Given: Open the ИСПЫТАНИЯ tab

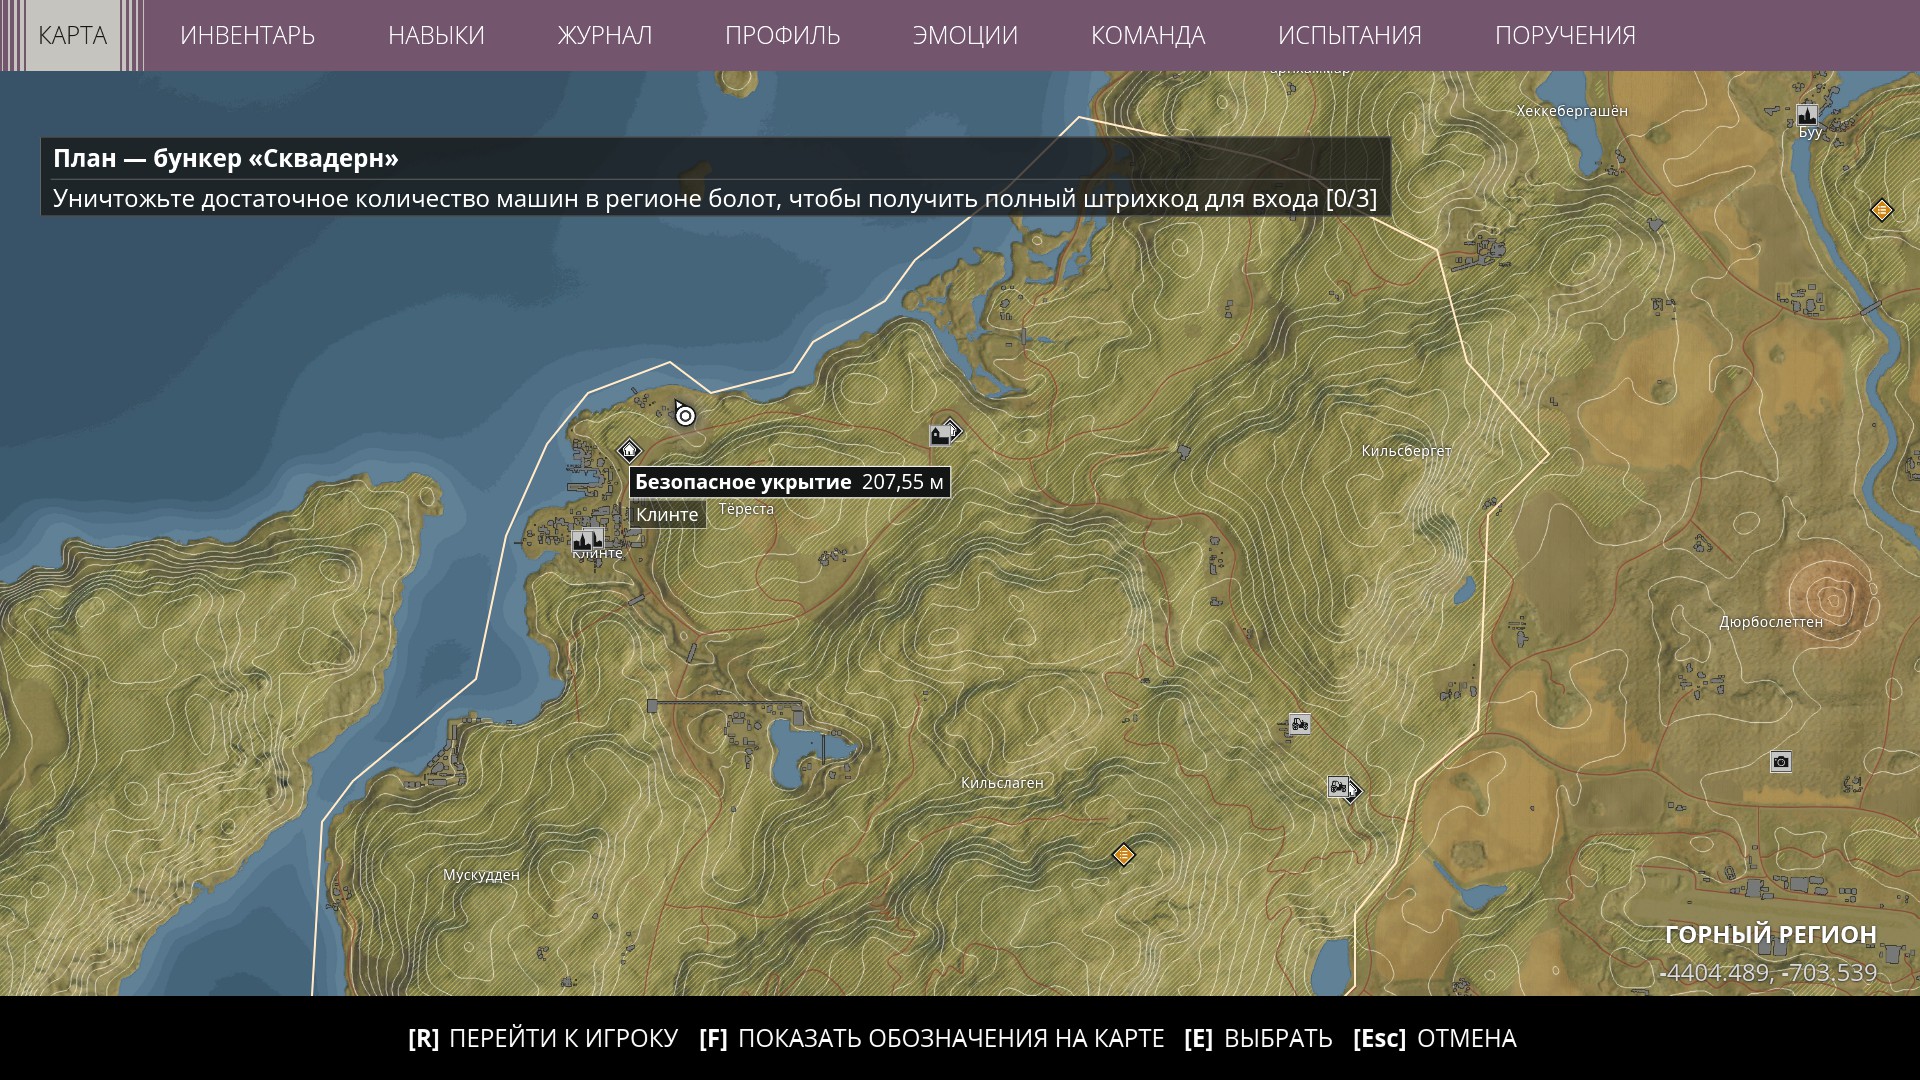Looking at the screenshot, I should 1350,35.
